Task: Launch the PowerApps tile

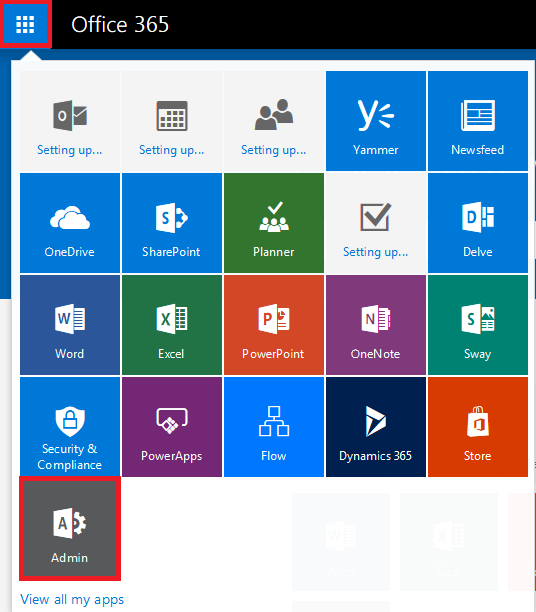Action: (x=172, y=427)
